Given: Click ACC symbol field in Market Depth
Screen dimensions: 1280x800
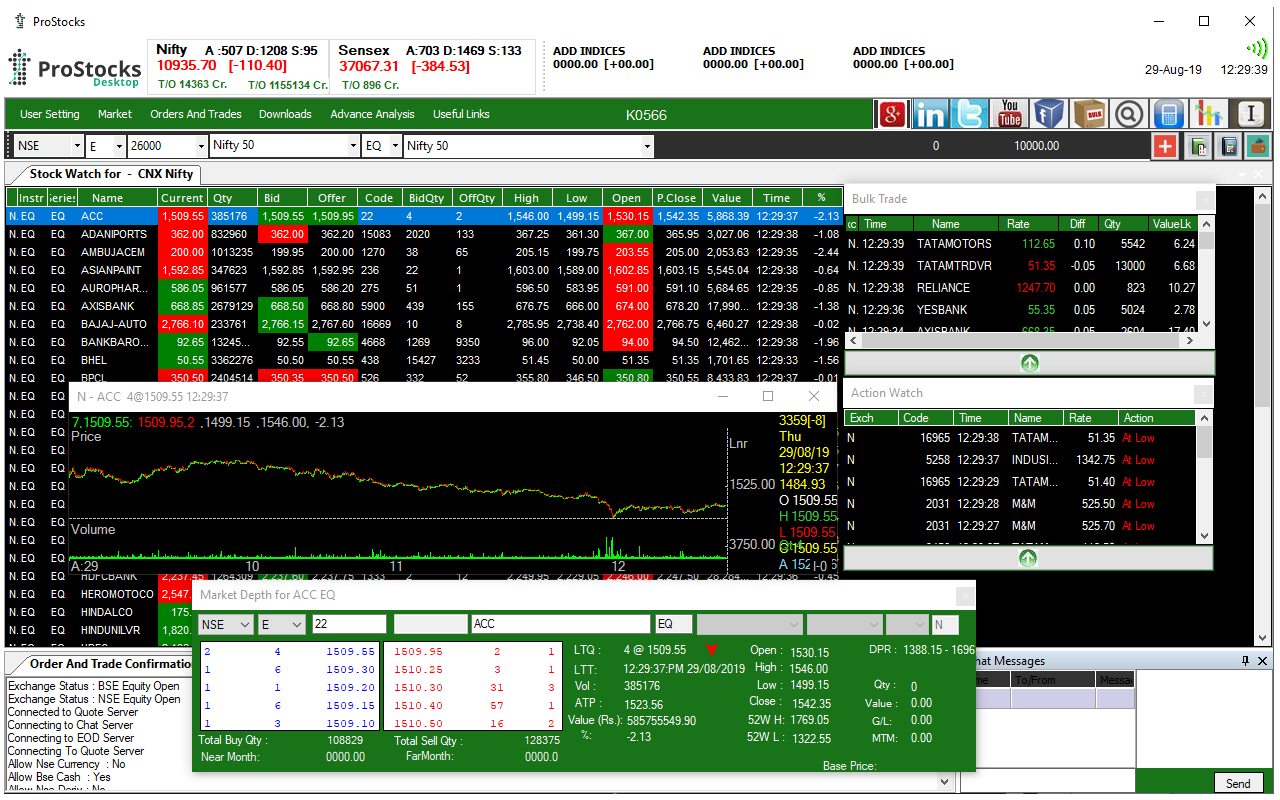Looking at the screenshot, I should pos(561,624).
